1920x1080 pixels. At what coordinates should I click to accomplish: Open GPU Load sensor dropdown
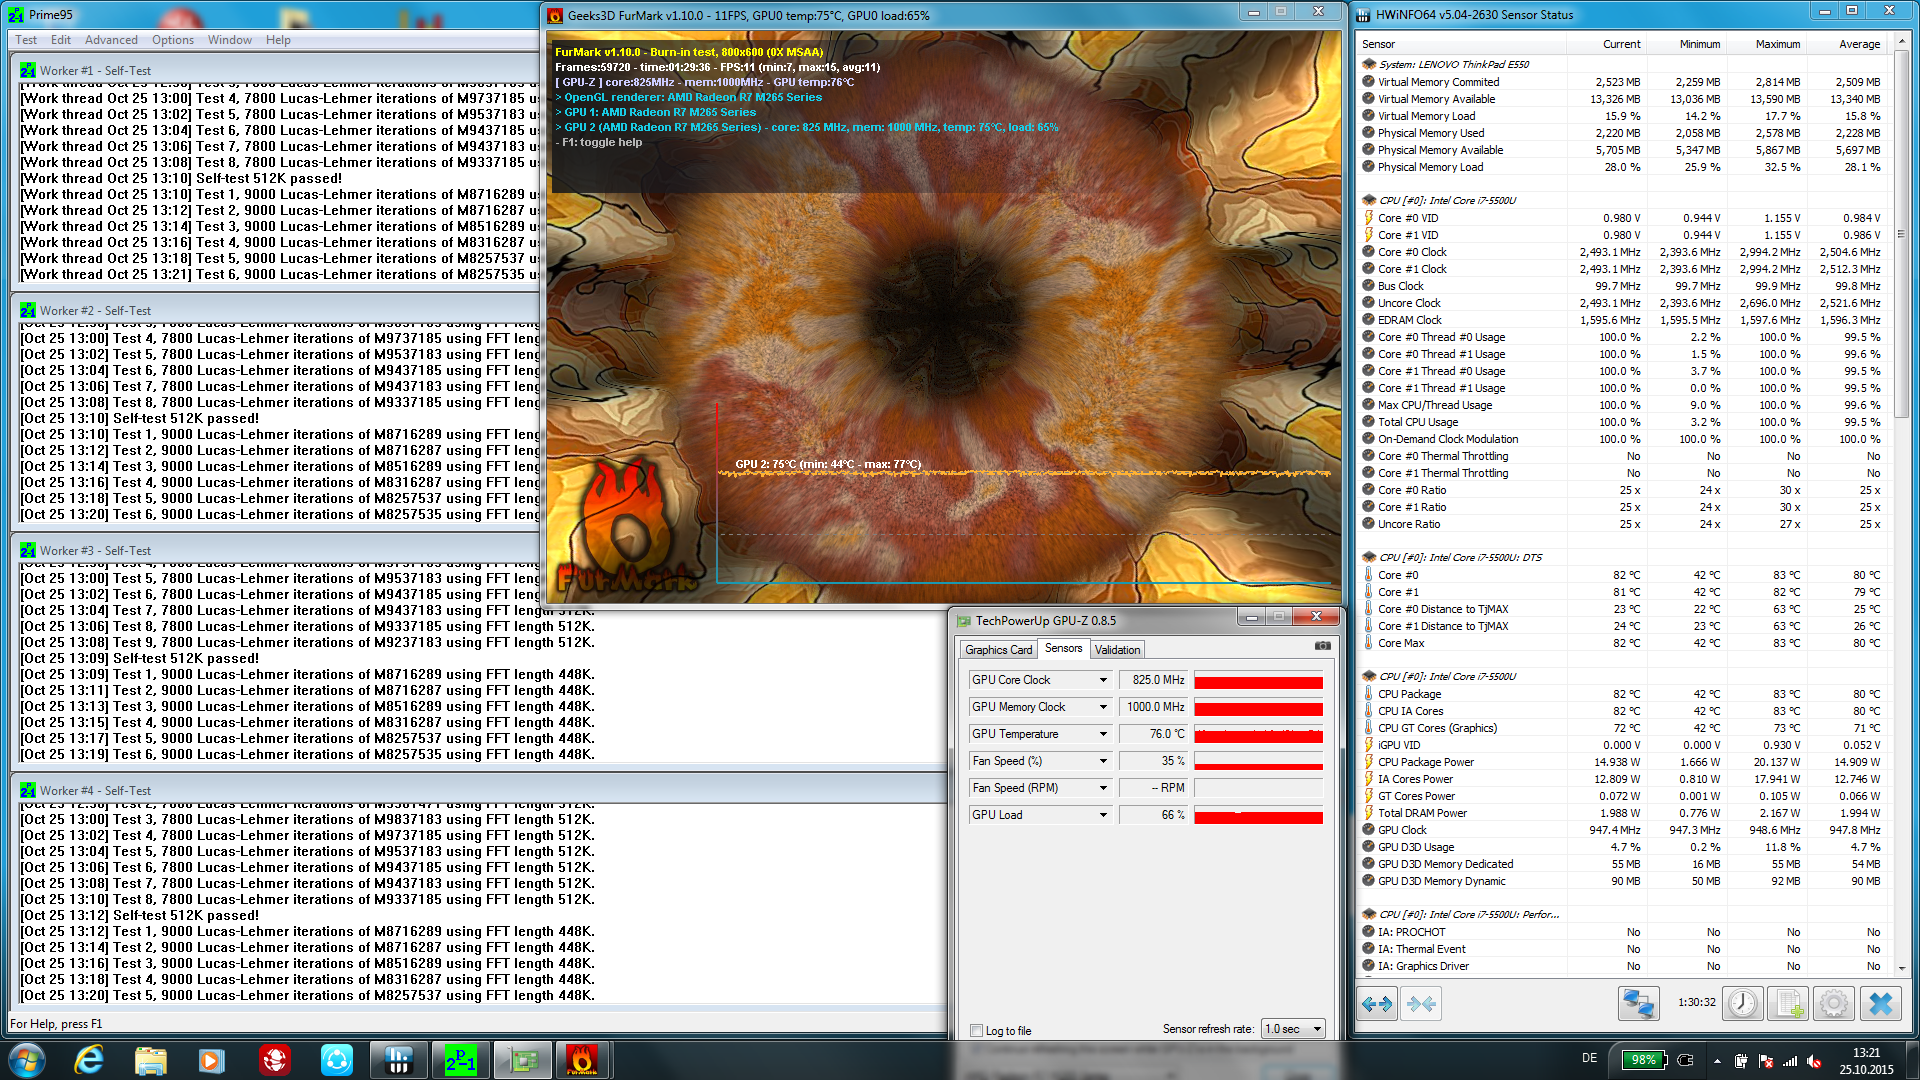point(1103,815)
